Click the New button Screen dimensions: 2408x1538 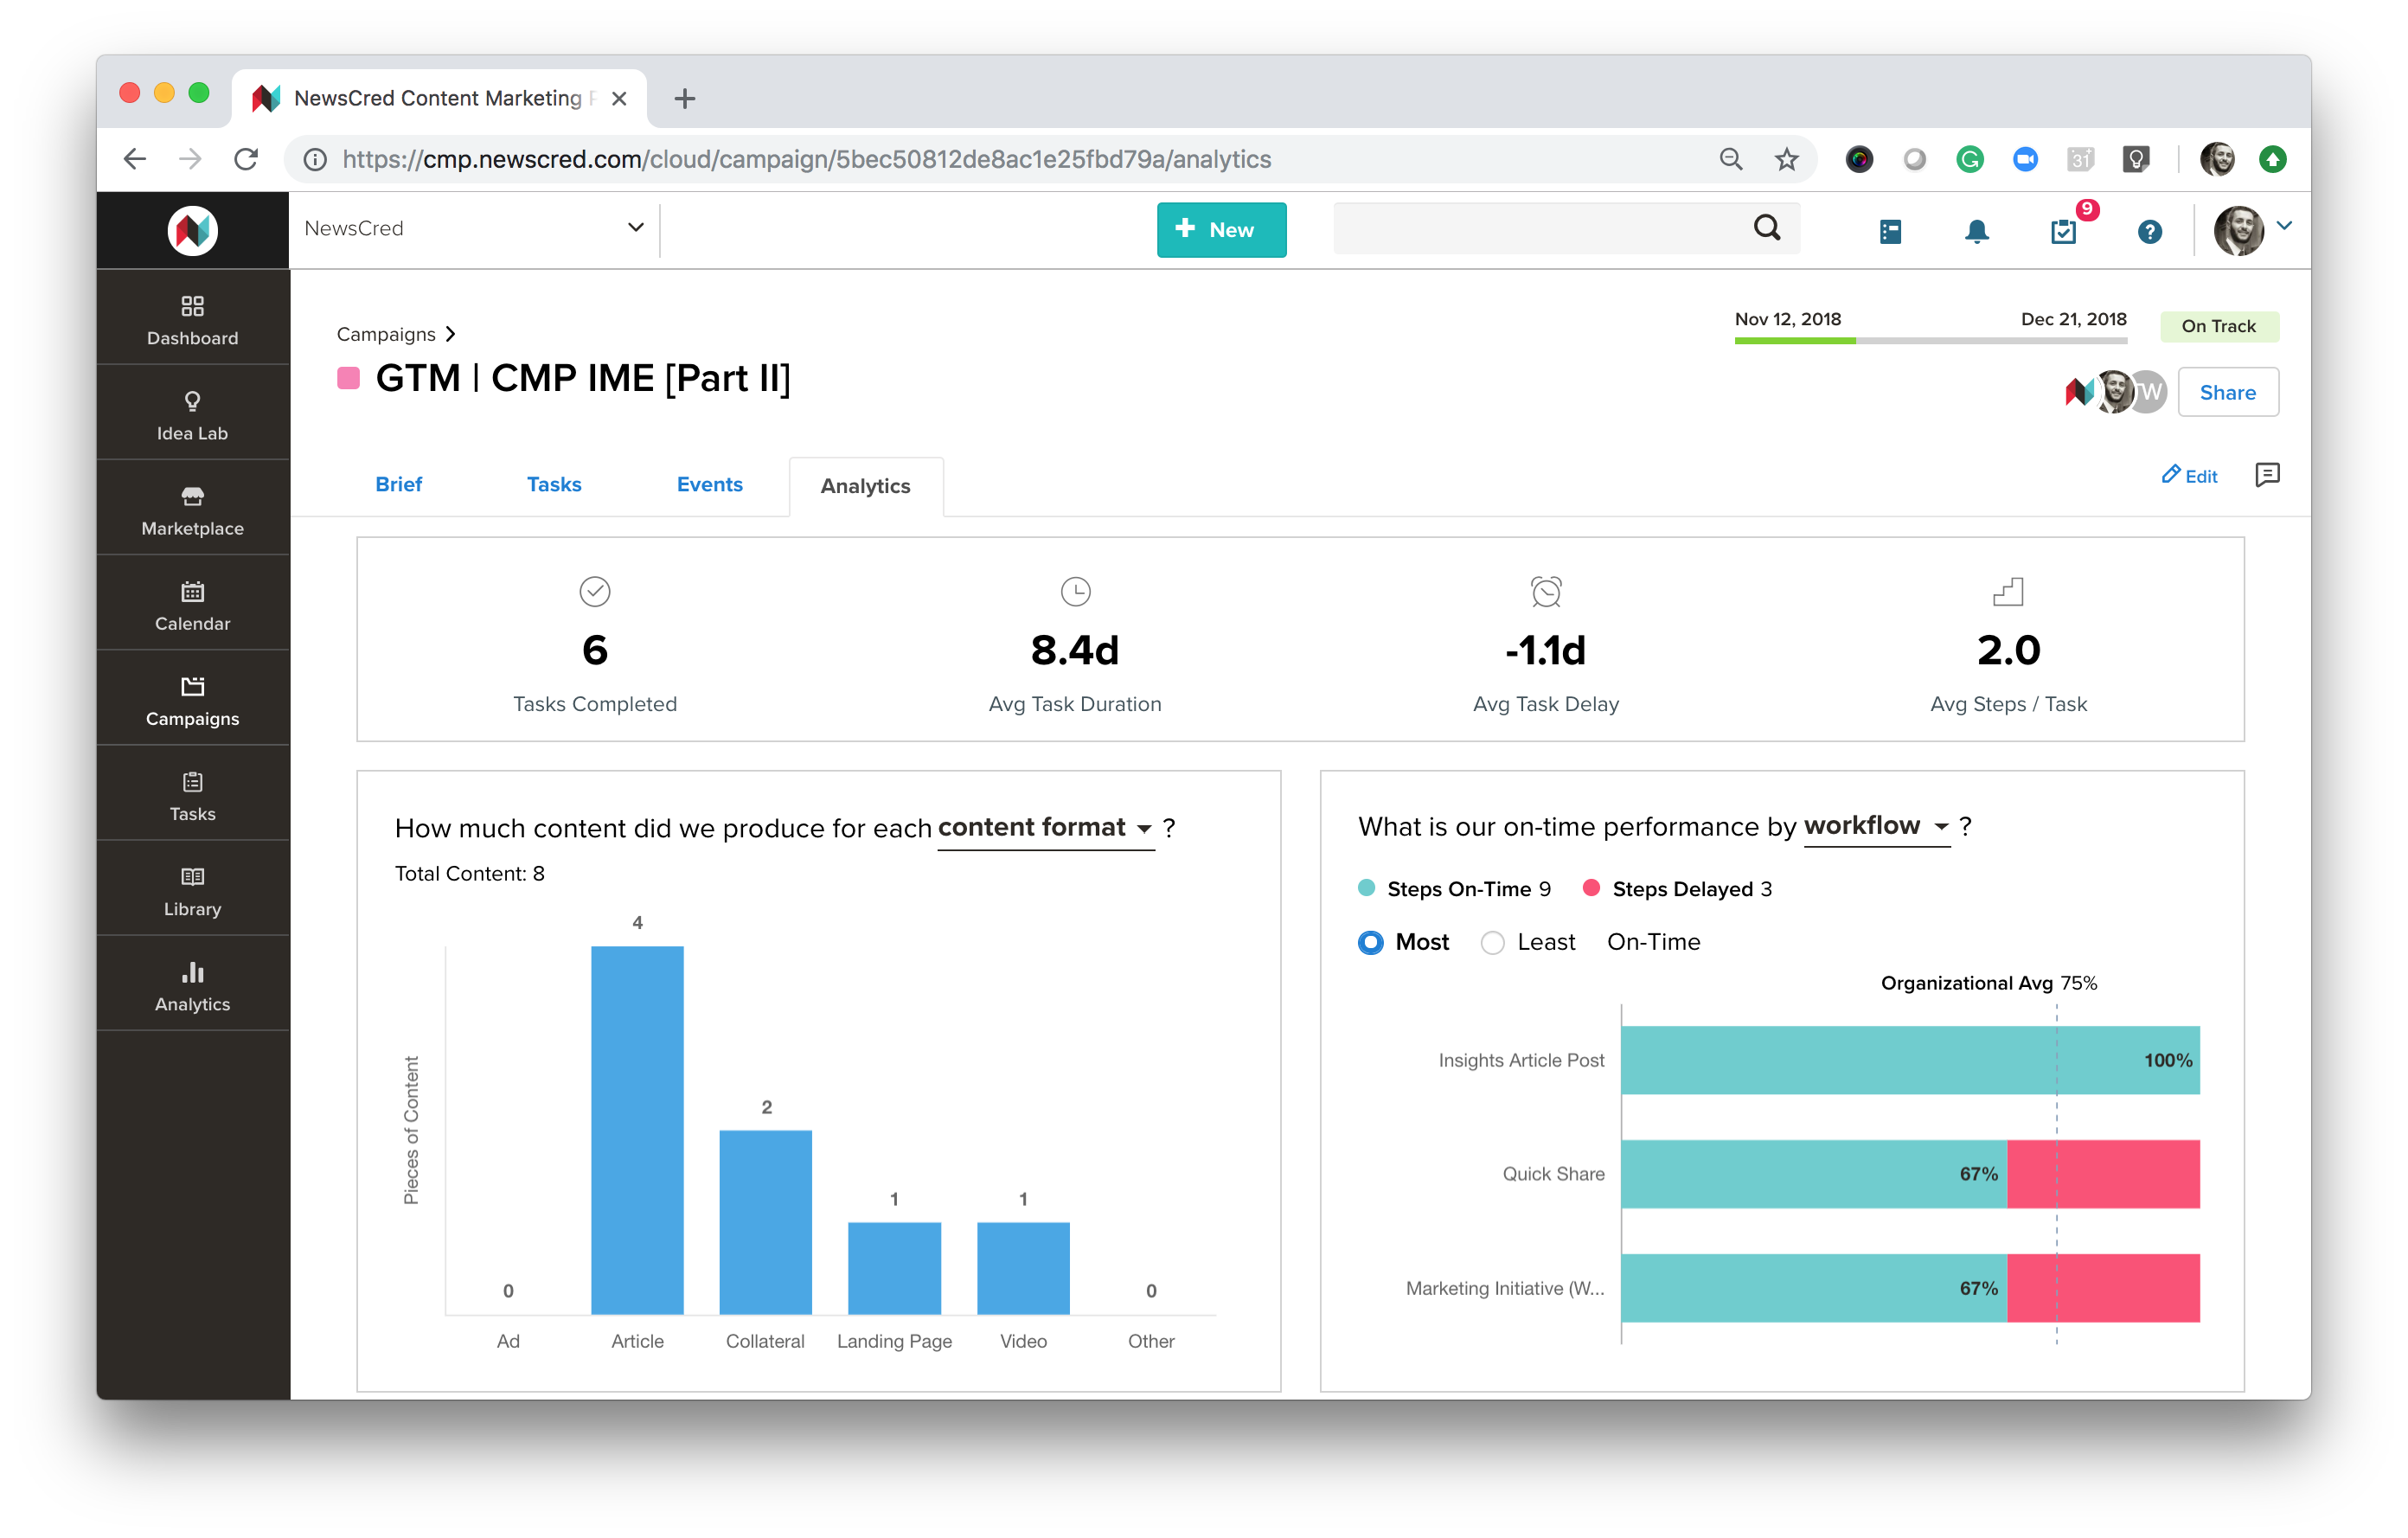[1221, 230]
